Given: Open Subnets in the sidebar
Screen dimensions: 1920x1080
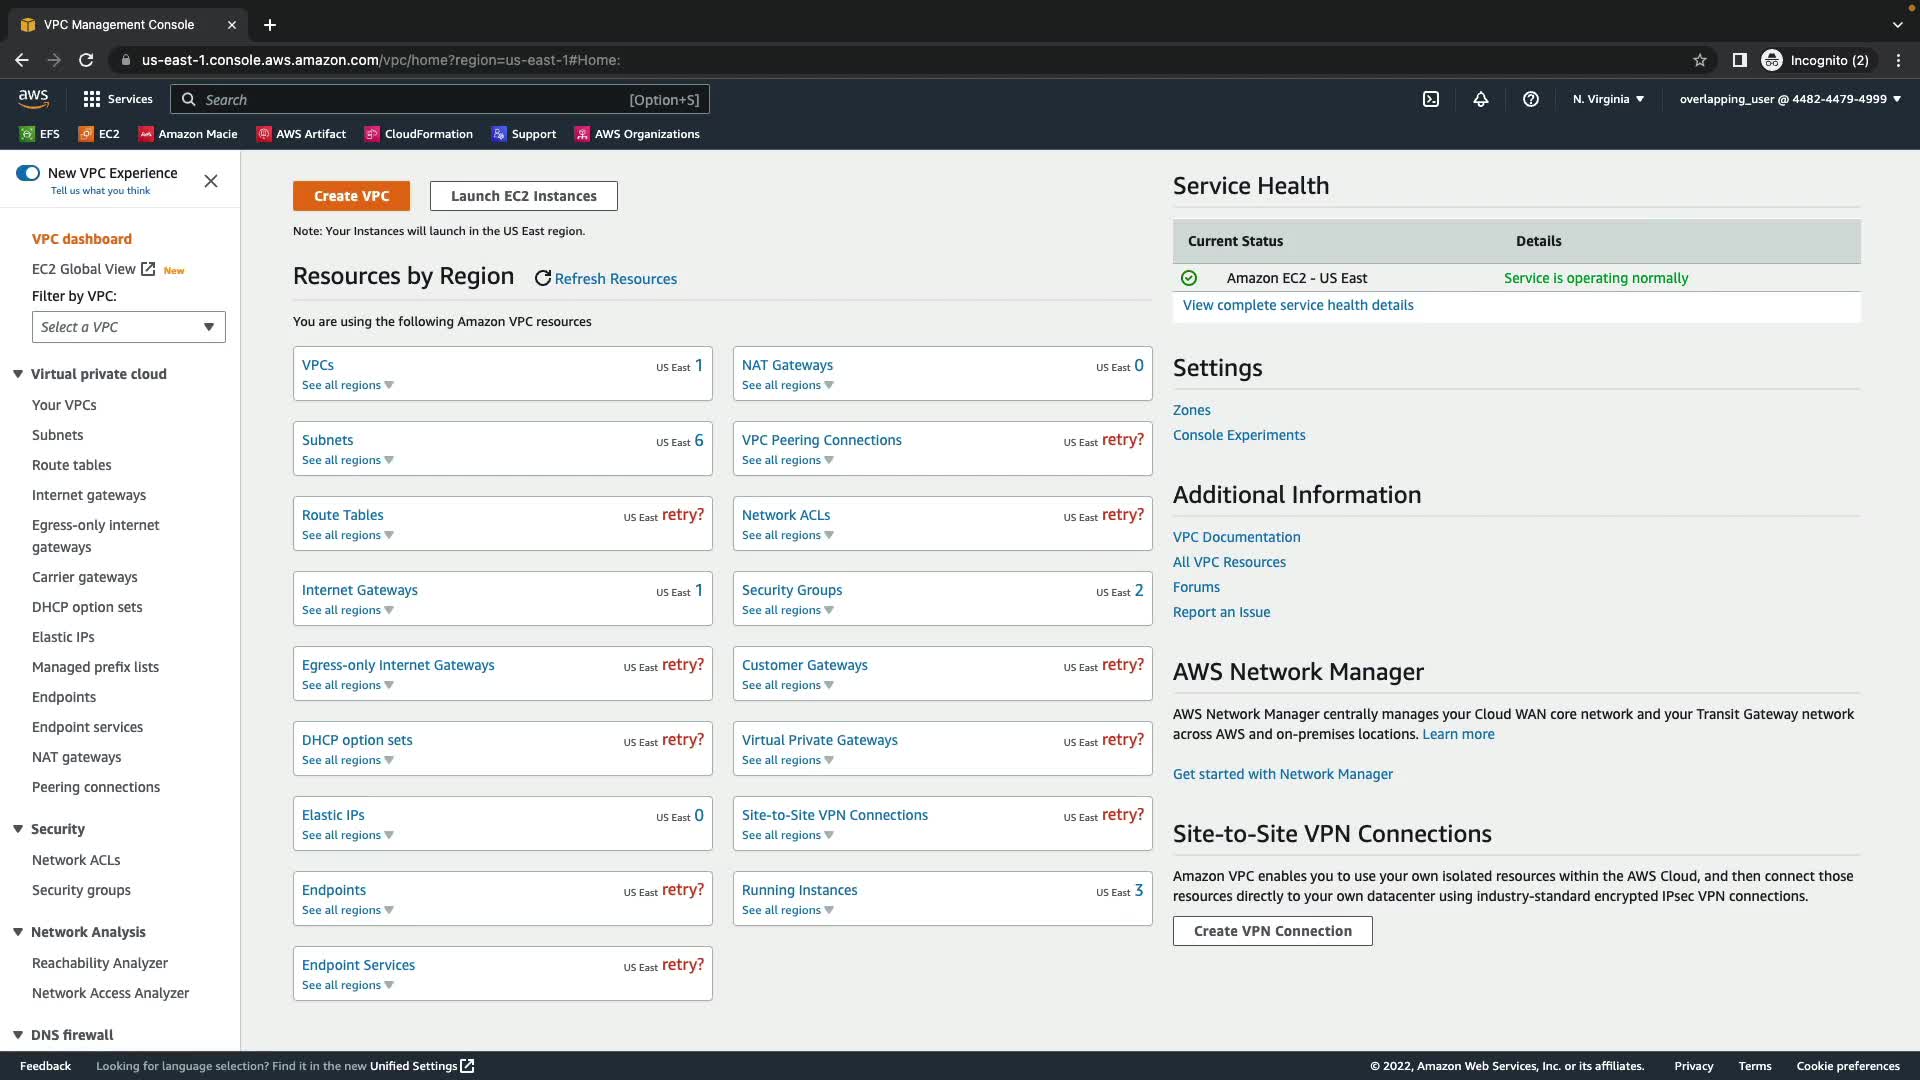Looking at the screenshot, I should (x=58, y=435).
